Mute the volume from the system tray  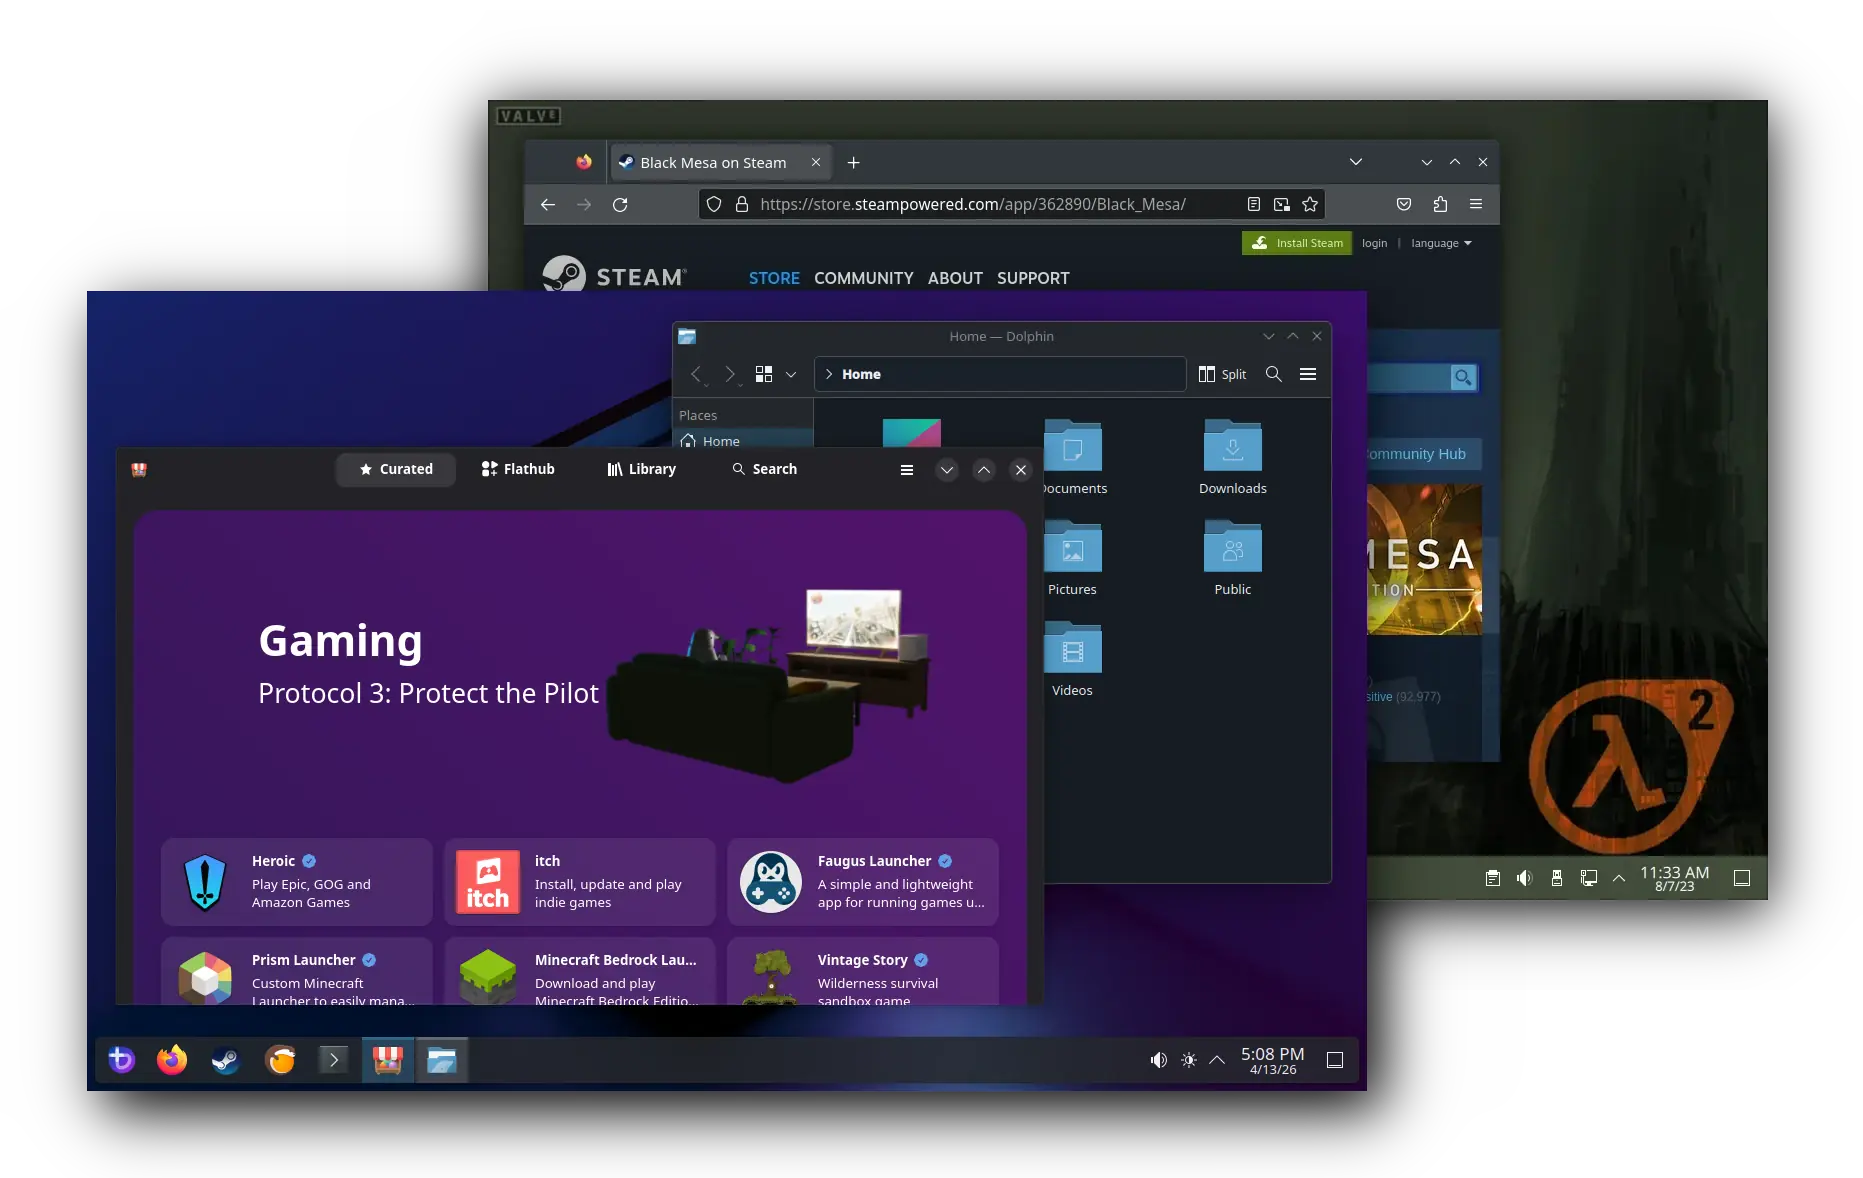[1159, 1059]
